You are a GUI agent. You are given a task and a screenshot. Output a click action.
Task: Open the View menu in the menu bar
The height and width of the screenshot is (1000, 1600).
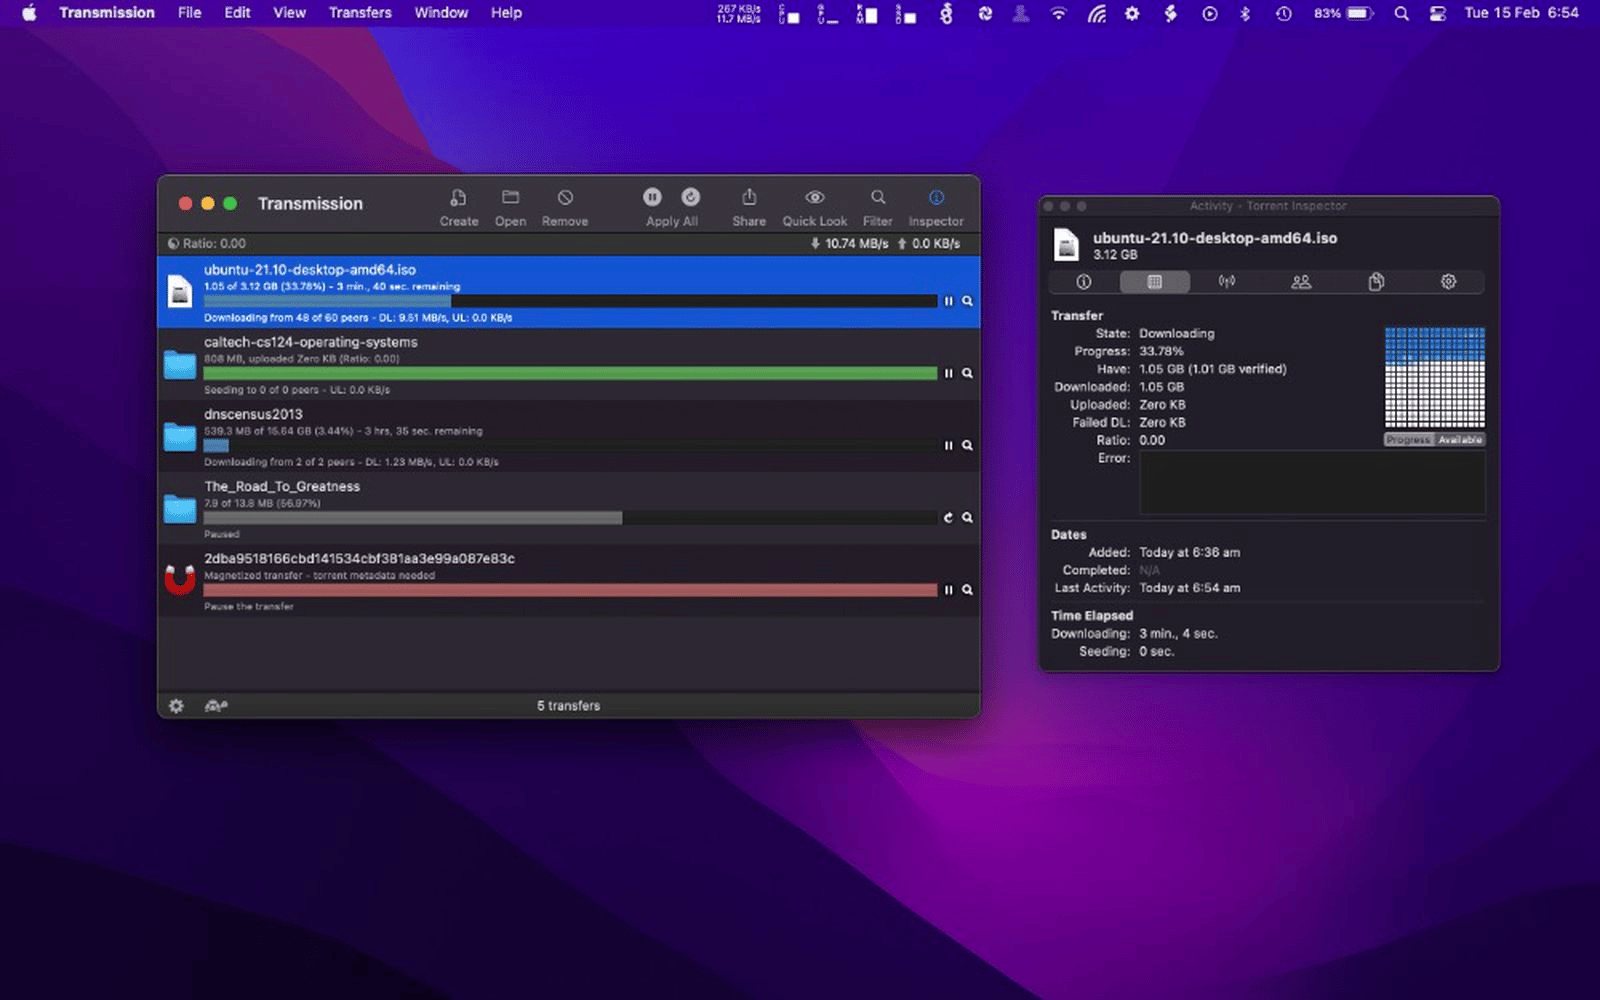click(x=289, y=13)
